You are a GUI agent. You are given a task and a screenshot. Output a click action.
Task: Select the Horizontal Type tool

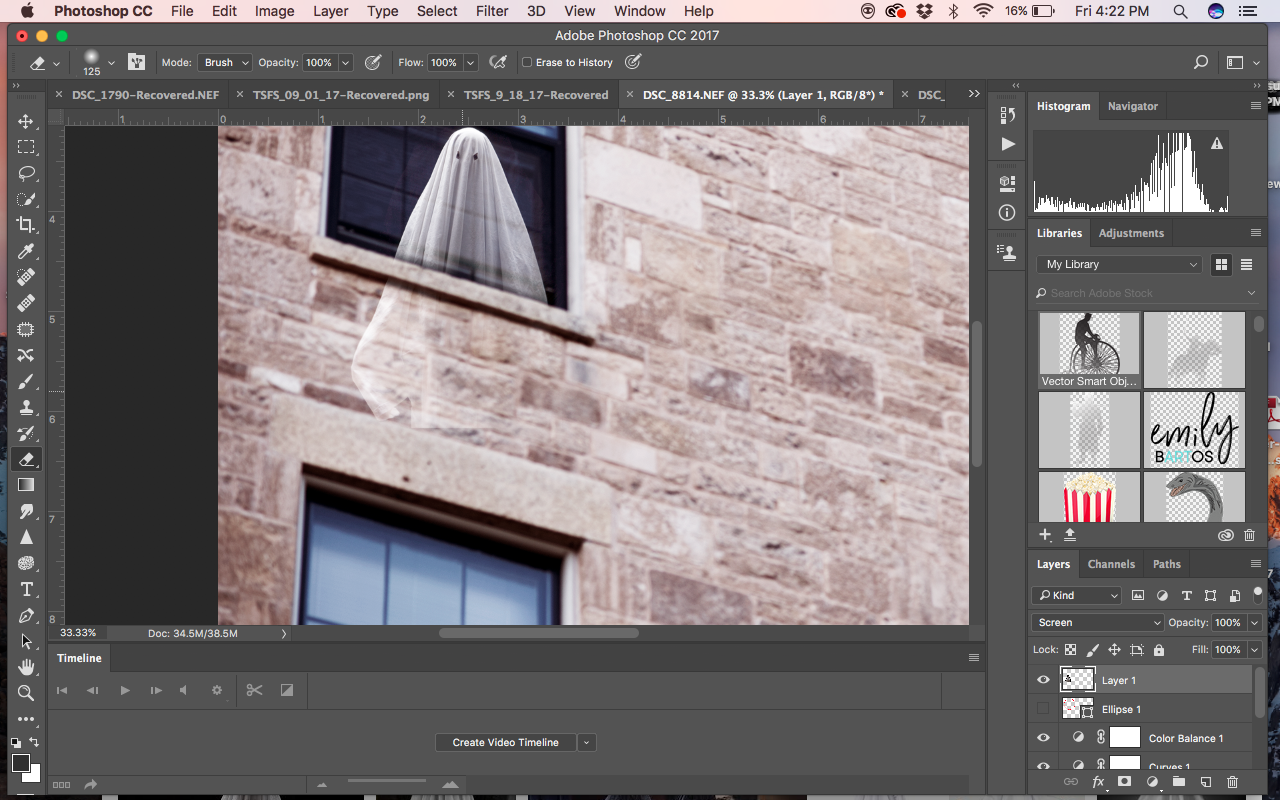(x=26, y=589)
